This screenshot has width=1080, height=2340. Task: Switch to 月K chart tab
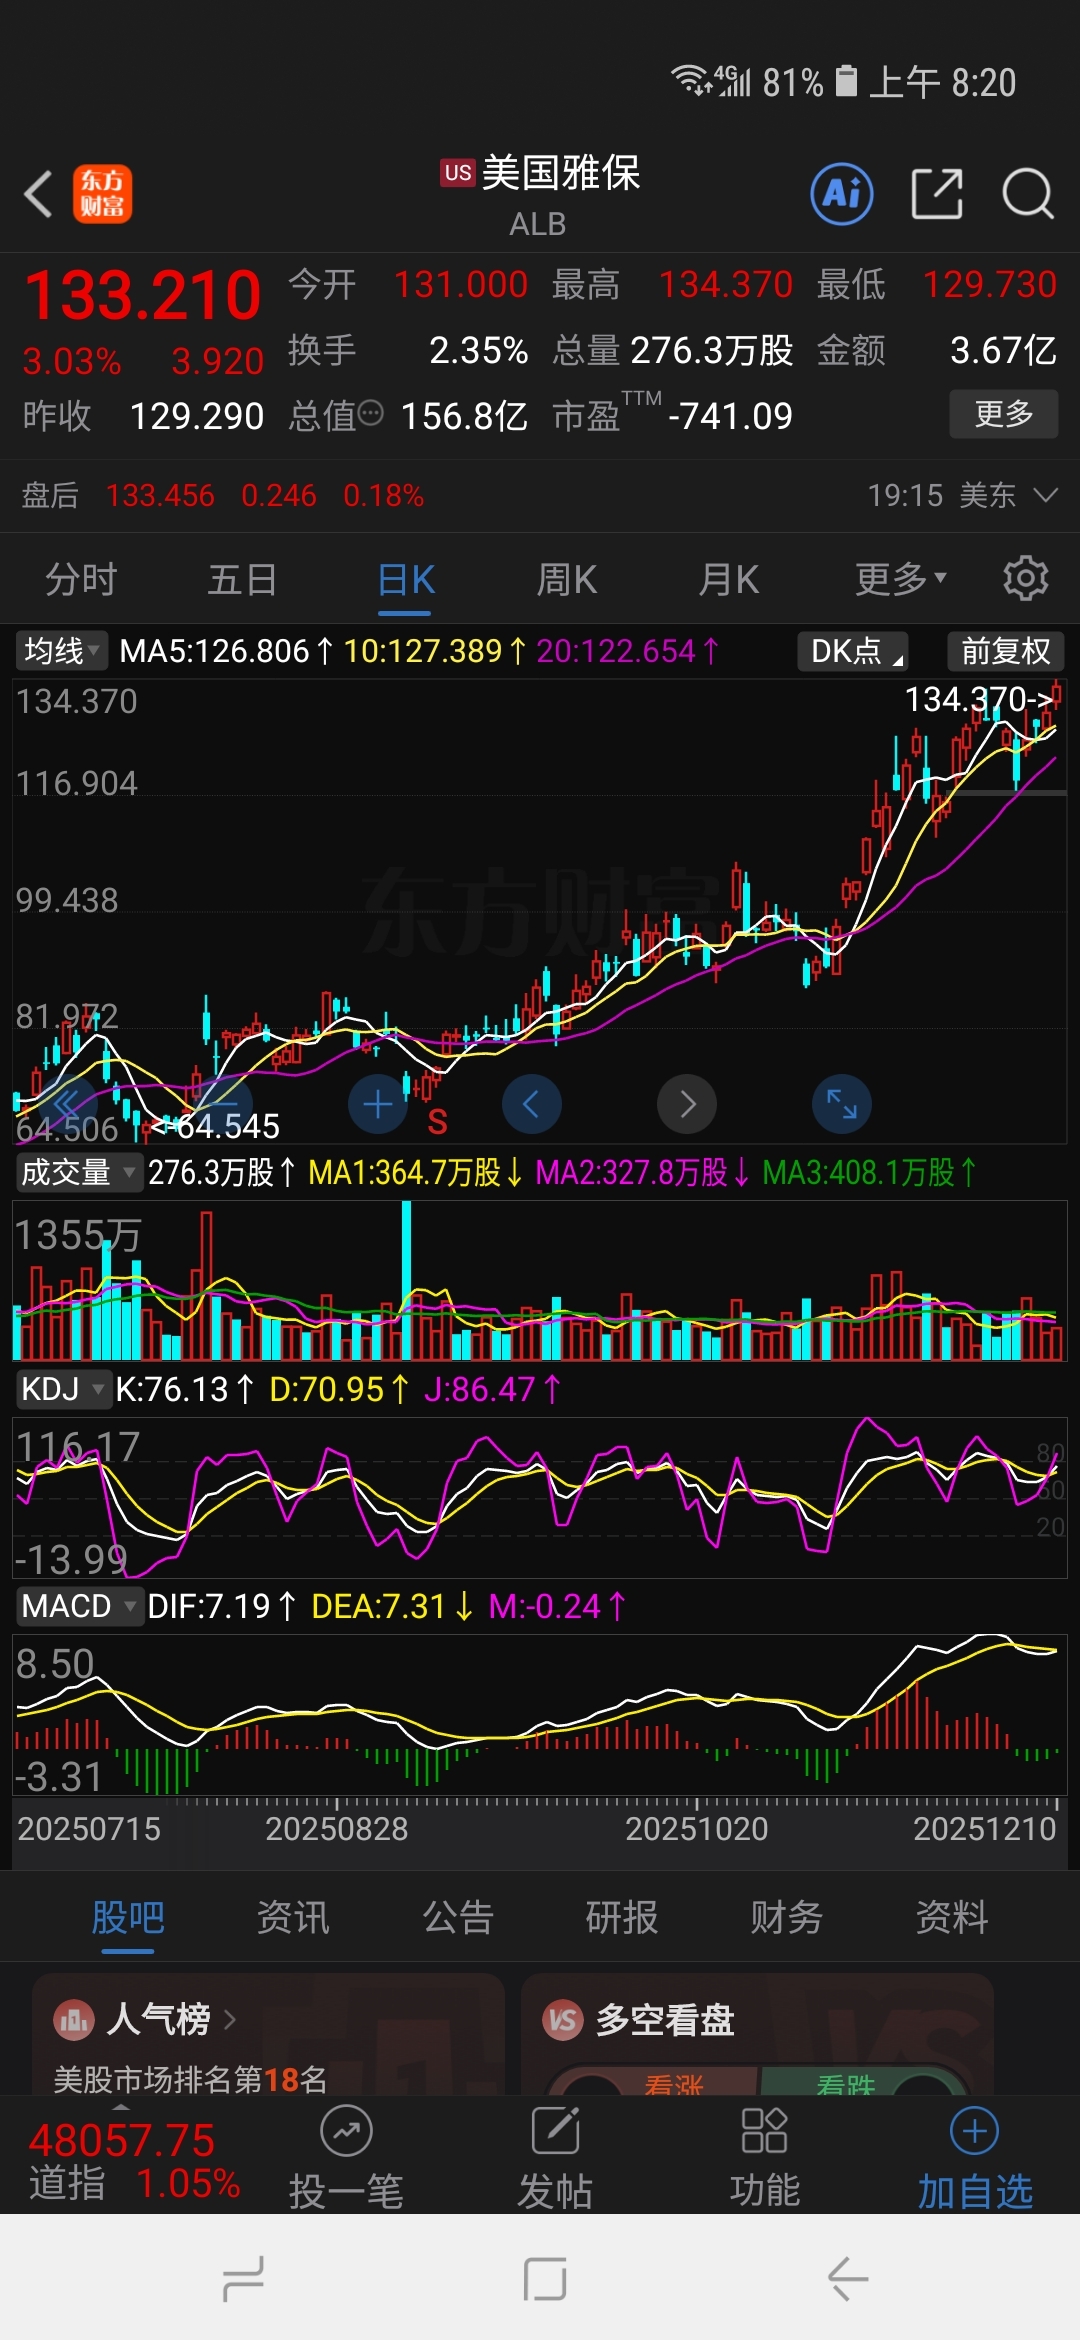[729, 579]
